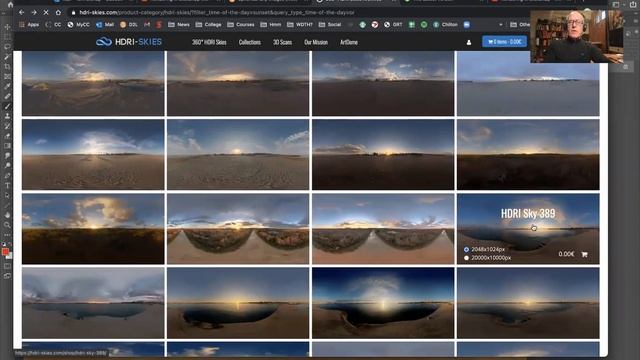Open the Mail bookmark
This screenshot has height=360, width=640.
pos(105,25)
